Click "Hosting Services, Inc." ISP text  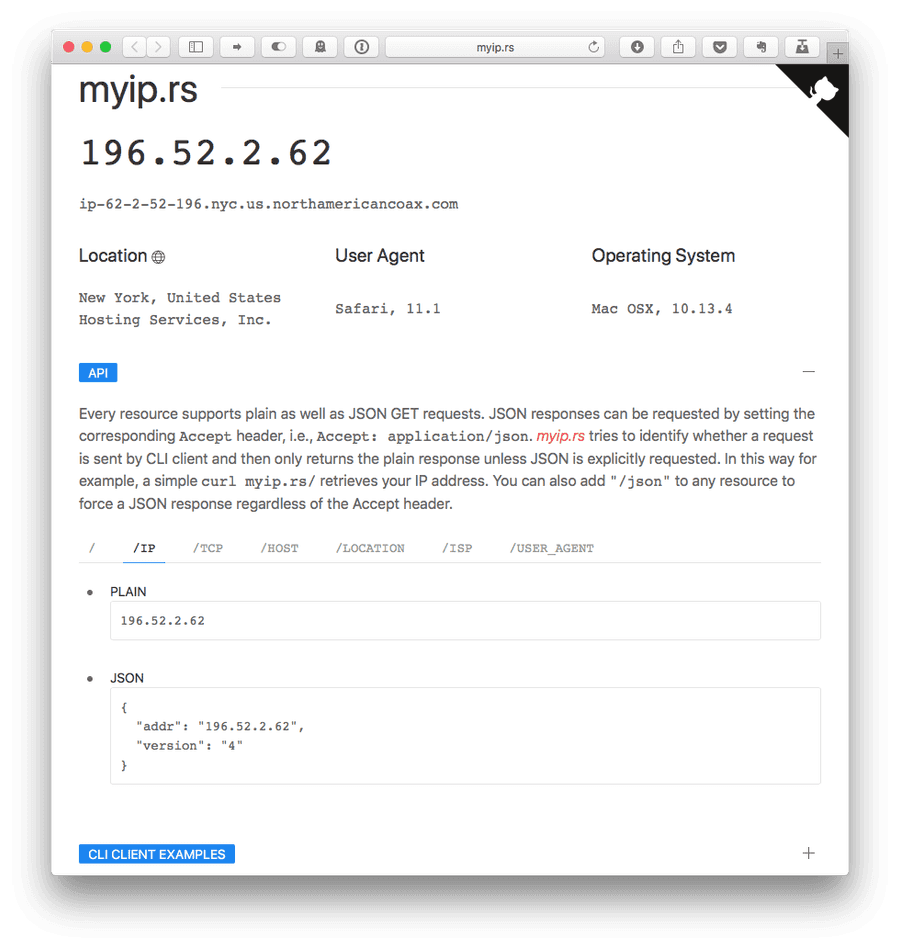[175, 320]
